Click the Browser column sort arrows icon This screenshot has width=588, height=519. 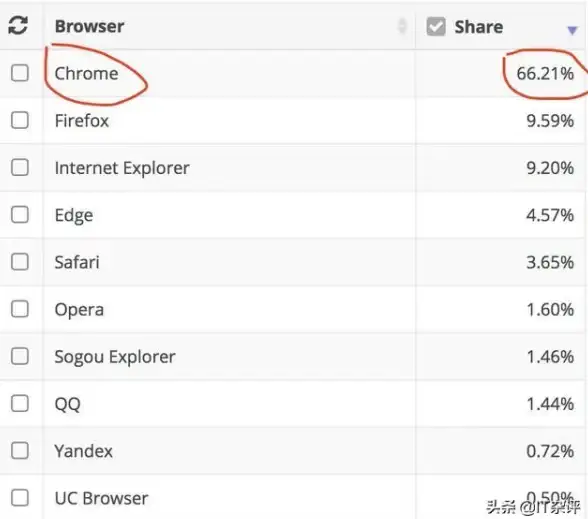402,26
